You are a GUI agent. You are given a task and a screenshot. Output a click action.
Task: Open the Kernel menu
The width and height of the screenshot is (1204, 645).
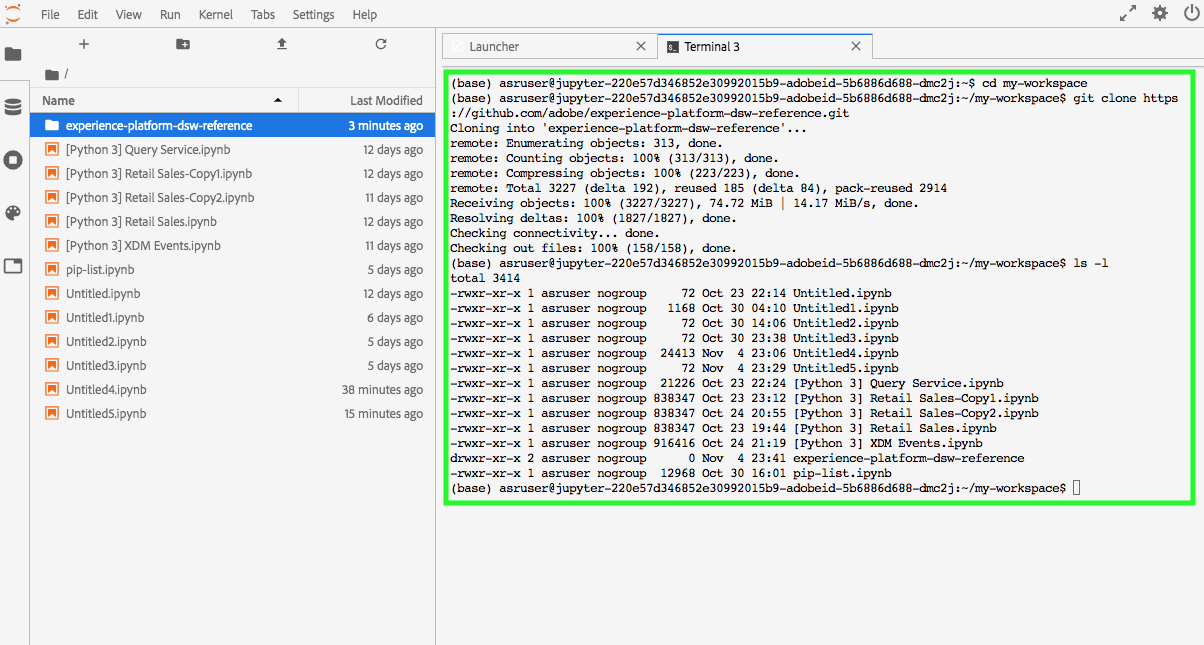point(216,14)
